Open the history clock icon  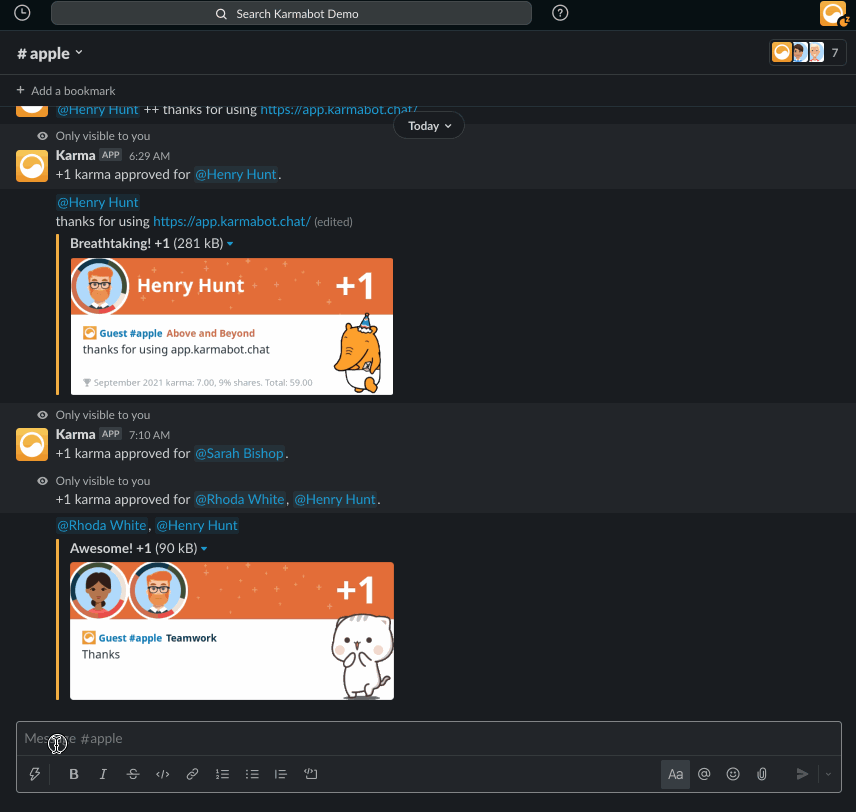tap(22, 13)
